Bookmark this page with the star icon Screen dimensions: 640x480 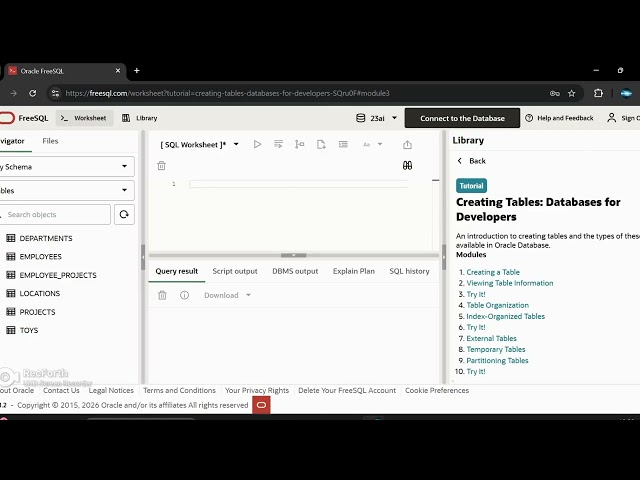pos(571,93)
